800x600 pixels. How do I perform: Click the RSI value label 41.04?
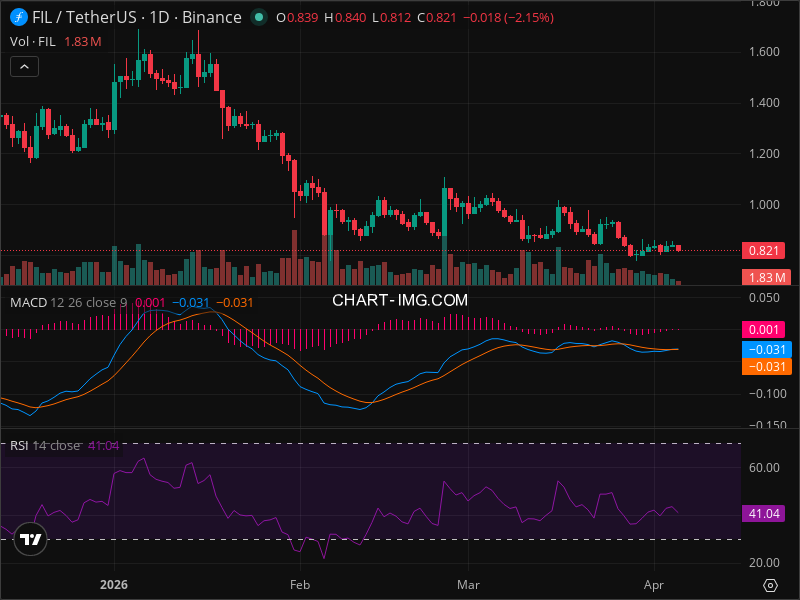[x=764, y=513]
